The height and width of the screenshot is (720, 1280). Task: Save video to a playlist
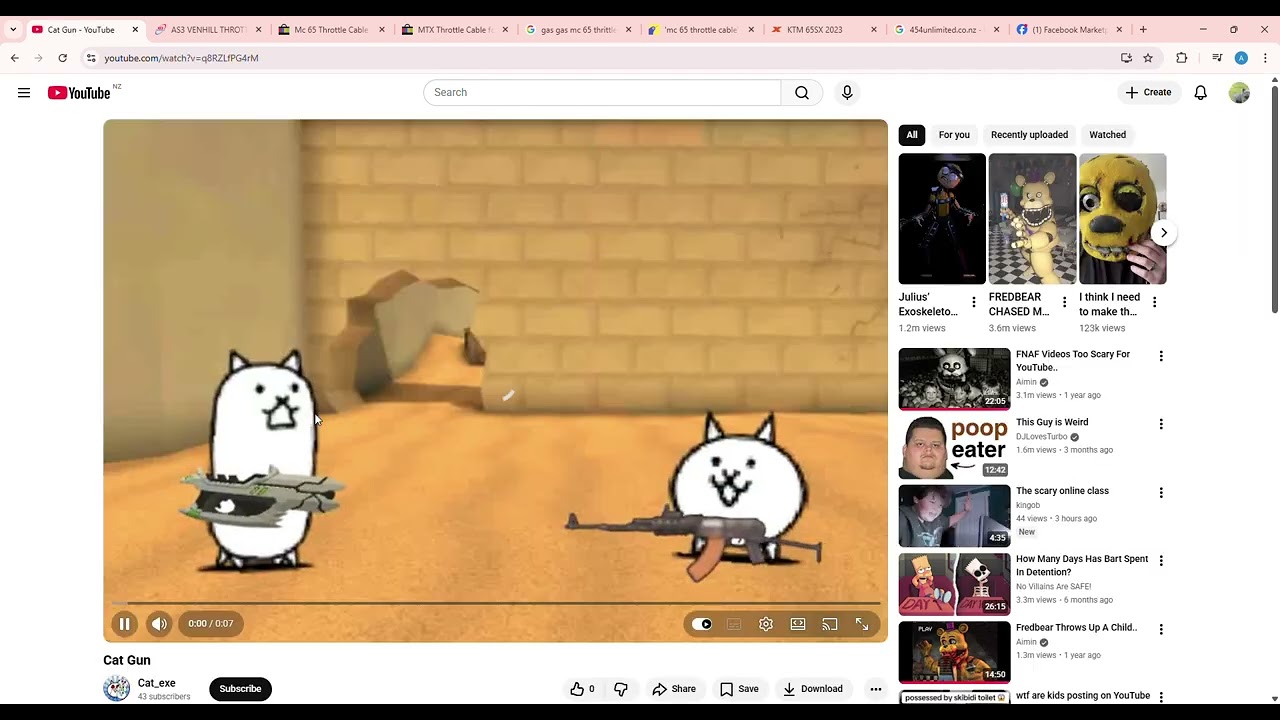point(739,689)
